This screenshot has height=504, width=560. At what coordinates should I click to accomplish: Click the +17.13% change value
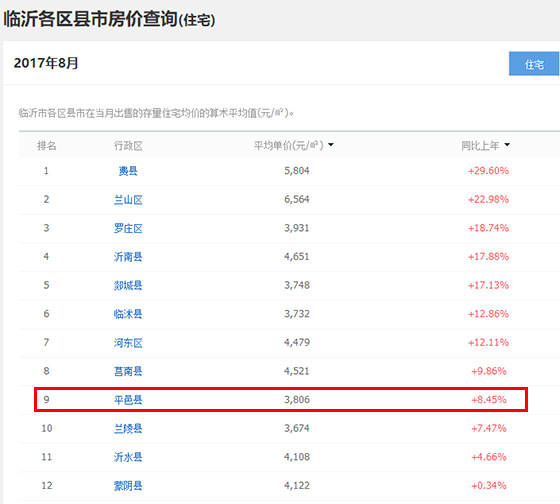point(488,285)
